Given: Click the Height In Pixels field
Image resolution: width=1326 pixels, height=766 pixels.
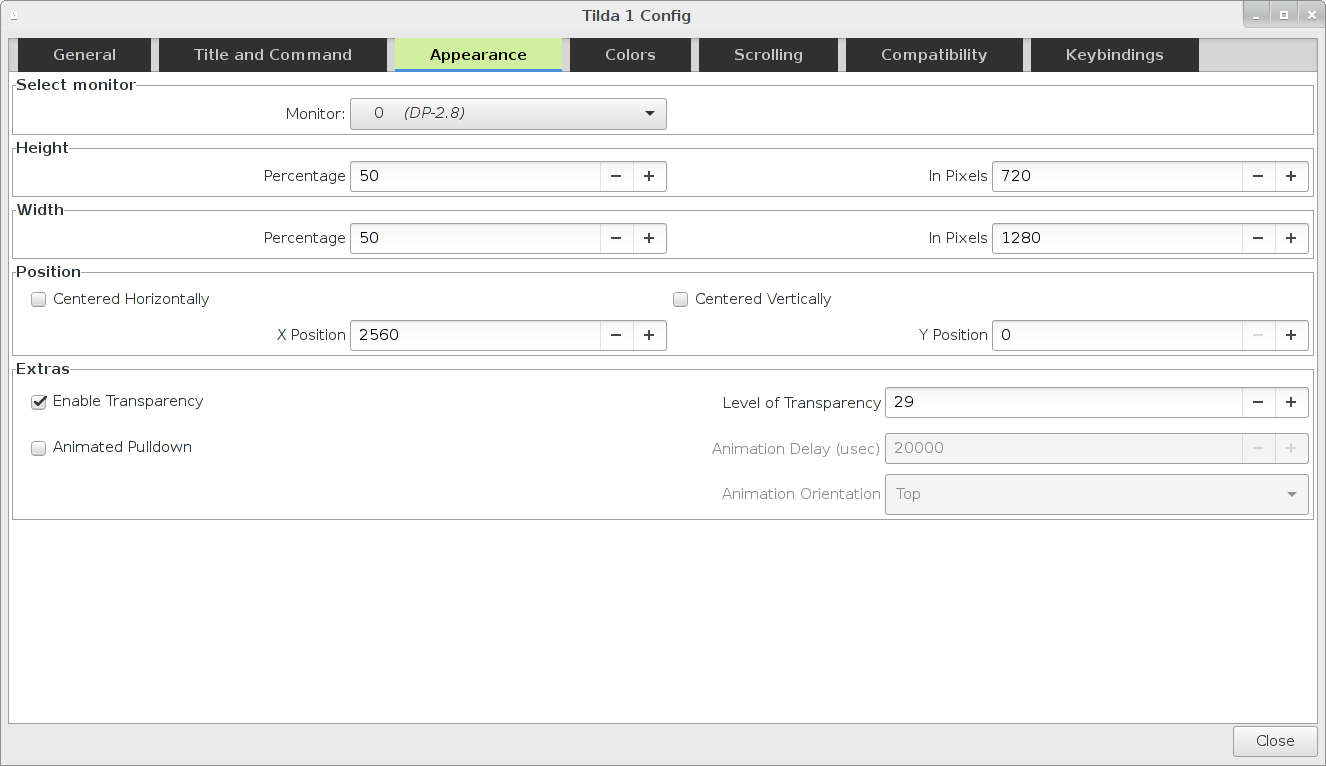Looking at the screenshot, I should (1117, 176).
